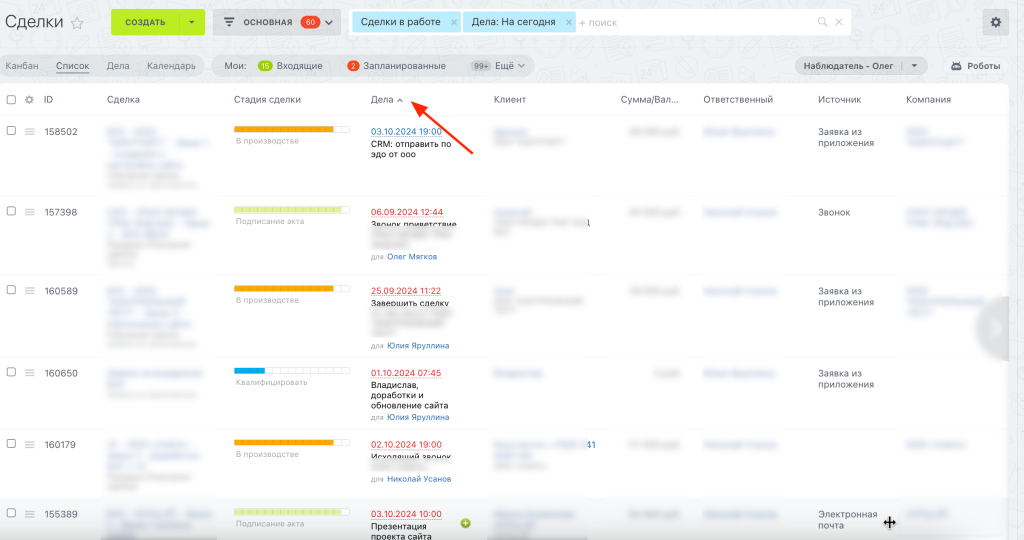Expand the Создать button dropdown arrow
This screenshot has height=540, width=1024.
190,22
